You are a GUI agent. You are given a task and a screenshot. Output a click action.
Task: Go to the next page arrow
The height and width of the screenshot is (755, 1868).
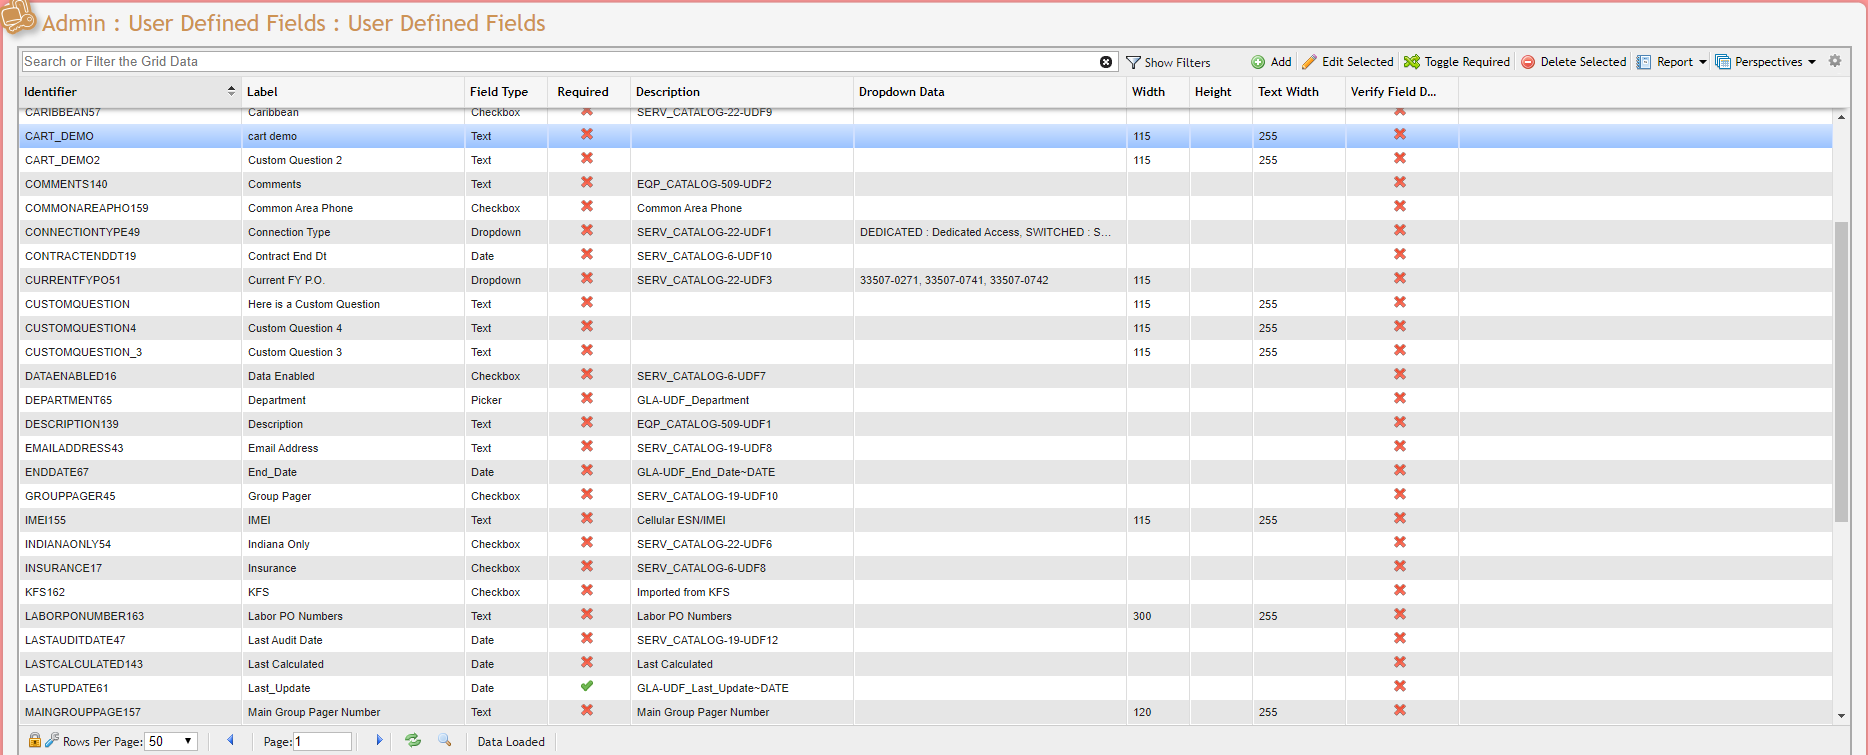[379, 740]
